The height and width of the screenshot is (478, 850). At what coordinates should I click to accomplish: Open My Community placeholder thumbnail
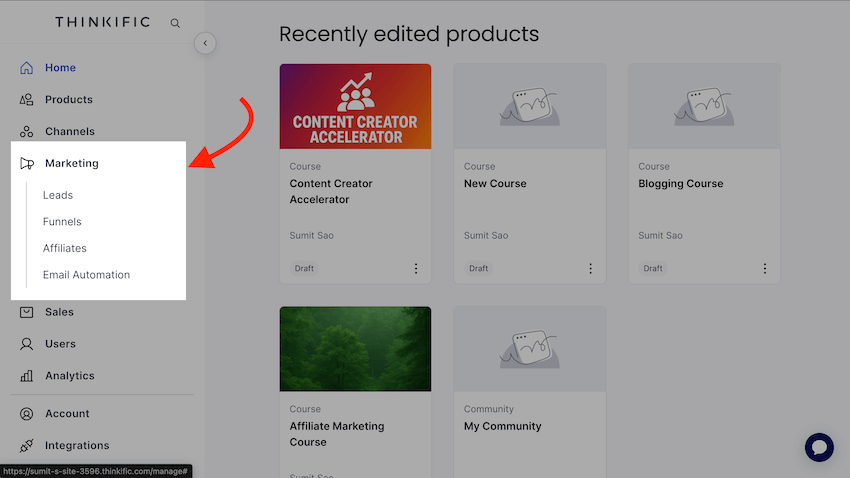(530, 349)
